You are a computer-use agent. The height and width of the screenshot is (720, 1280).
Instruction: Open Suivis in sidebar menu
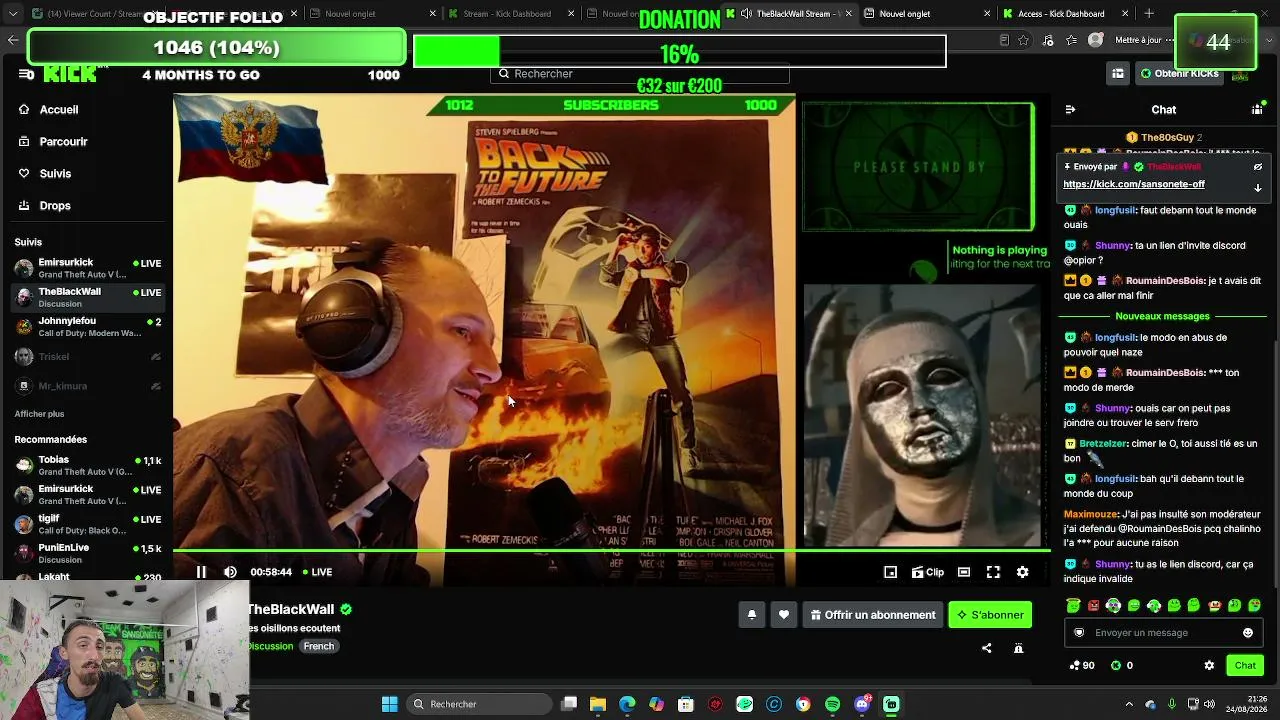click(55, 174)
